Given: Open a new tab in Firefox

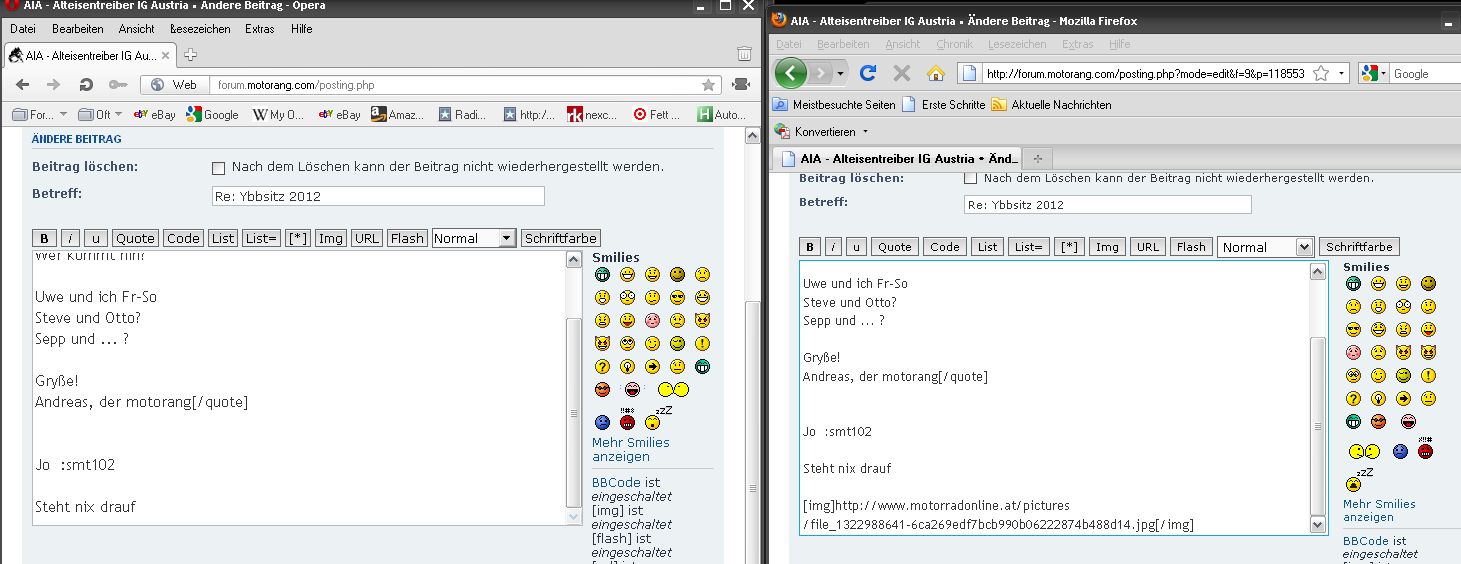Looking at the screenshot, I should [1037, 158].
